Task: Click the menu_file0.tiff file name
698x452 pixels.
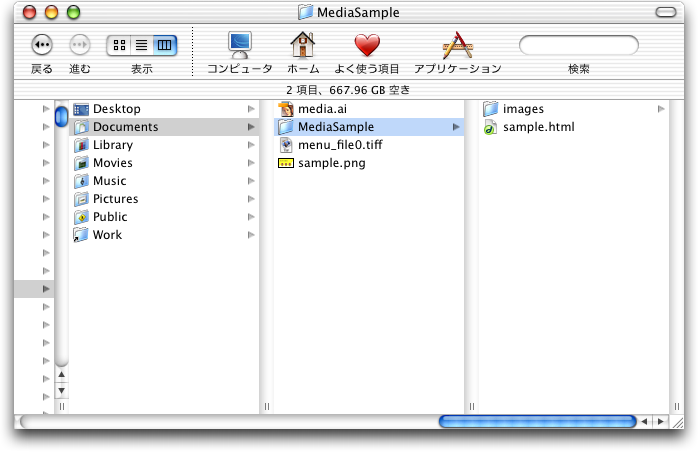Action: (x=340, y=145)
